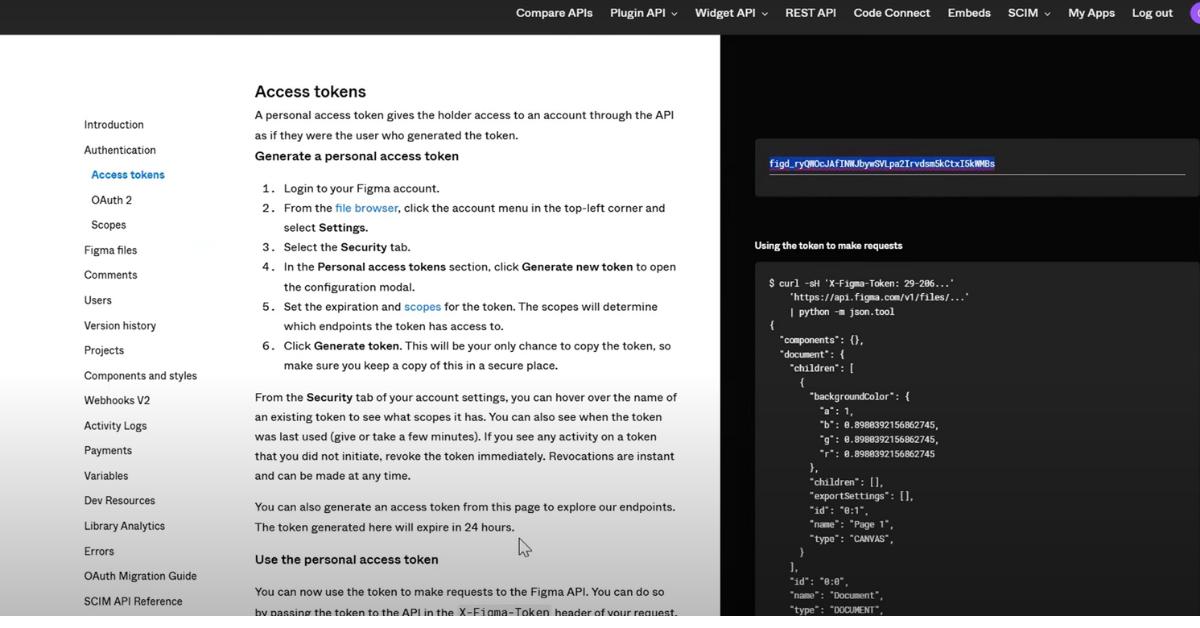Open Payments in the sidebar
This screenshot has width=1200, height=628.
click(x=108, y=451)
